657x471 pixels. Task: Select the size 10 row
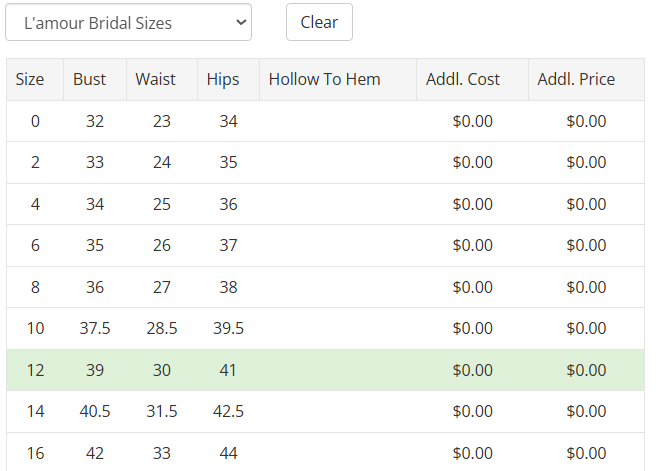click(x=325, y=329)
